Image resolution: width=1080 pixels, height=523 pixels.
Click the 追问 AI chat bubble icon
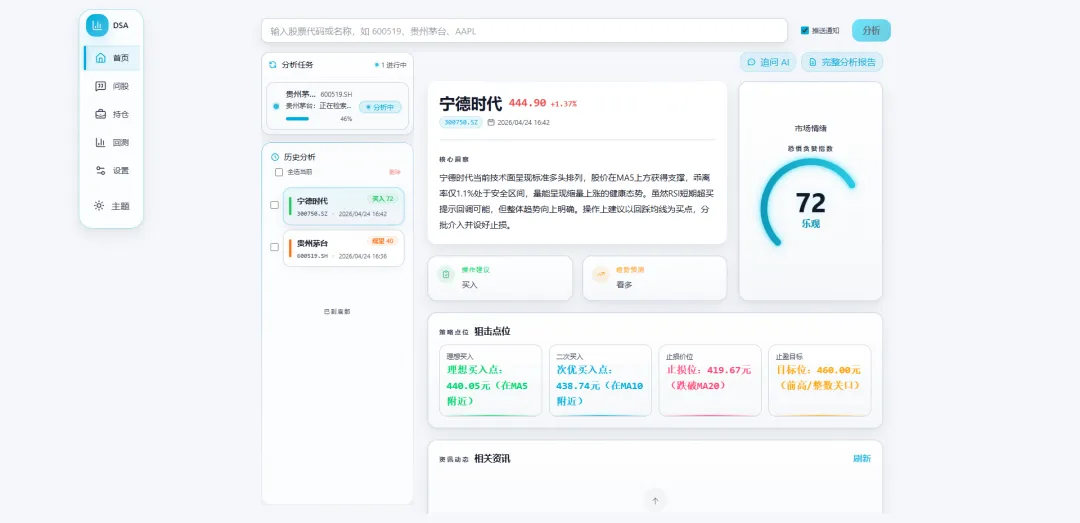[x=751, y=62]
